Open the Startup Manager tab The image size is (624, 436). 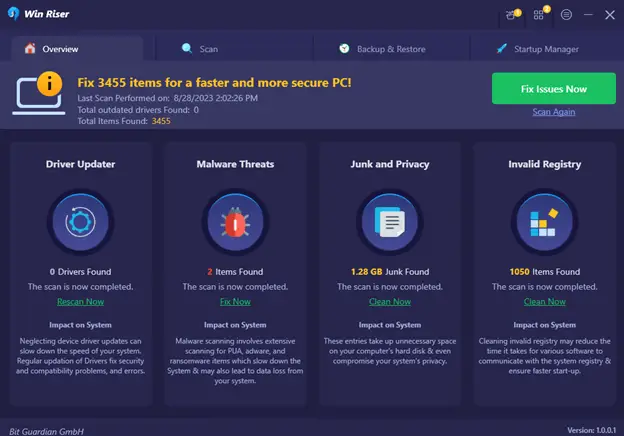(538, 49)
